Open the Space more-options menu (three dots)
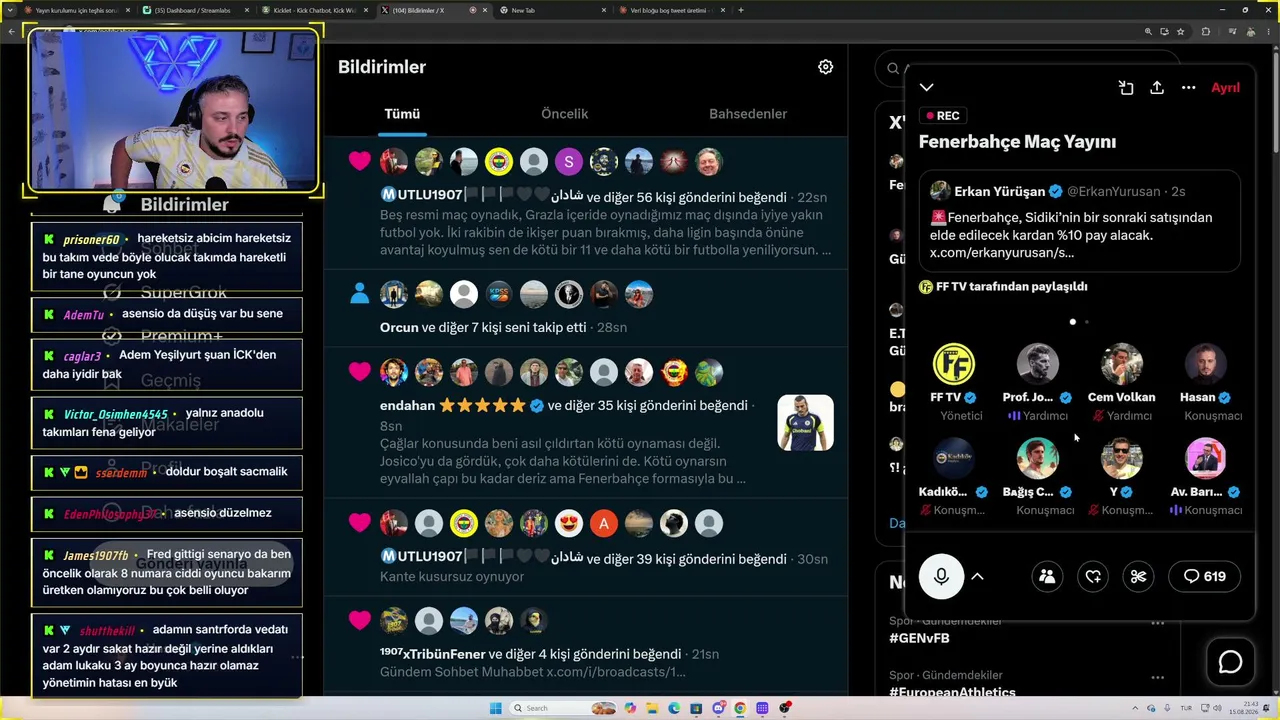The height and width of the screenshot is (720, 1280). click(x=1188, y=88)
